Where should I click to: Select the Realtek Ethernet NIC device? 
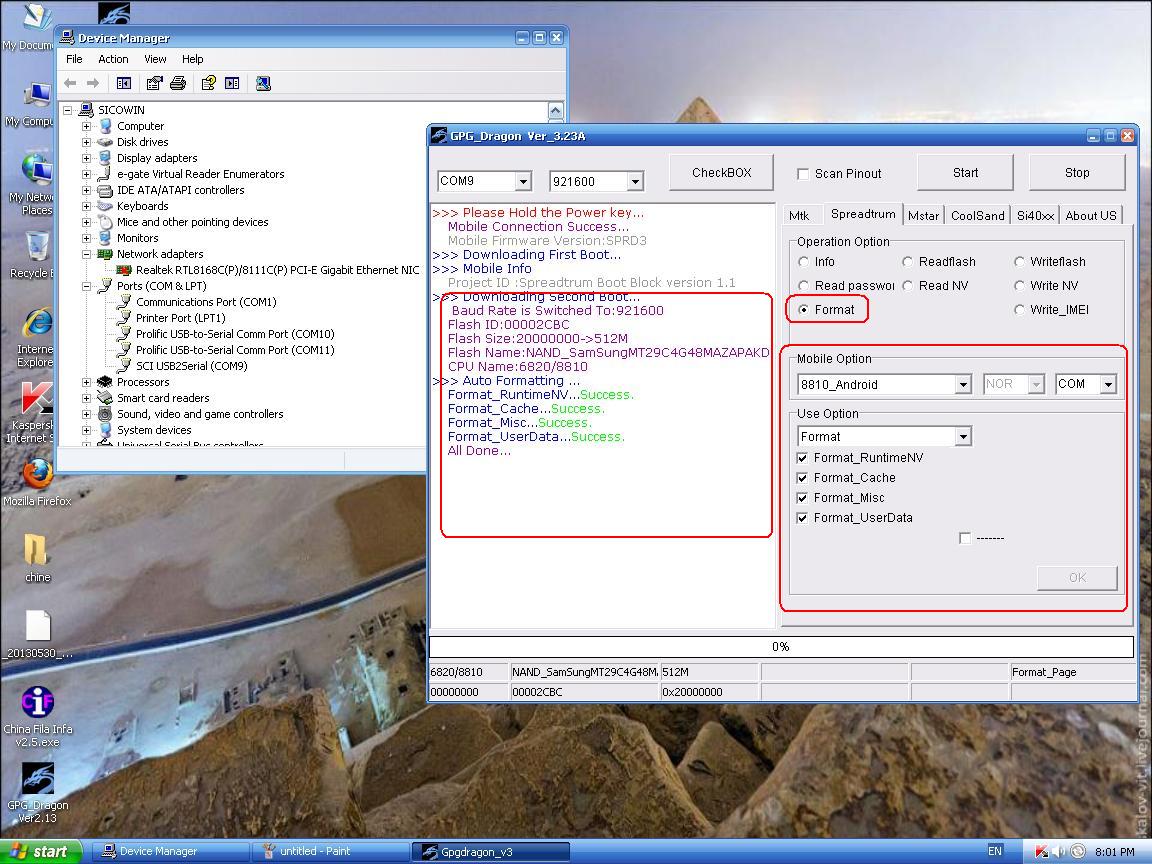pyautogui.click(x=277, y=270)
